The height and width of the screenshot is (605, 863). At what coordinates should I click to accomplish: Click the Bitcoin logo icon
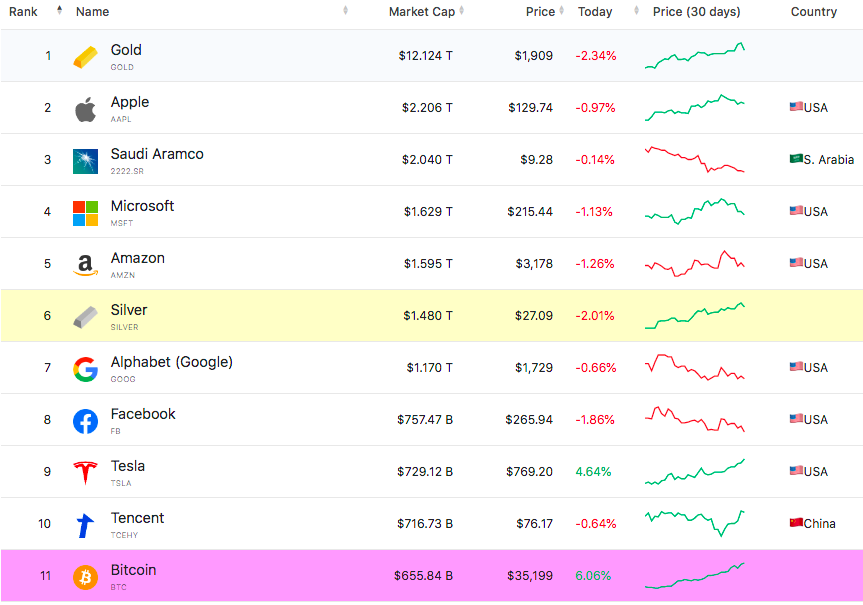click(x=85, y=577)
